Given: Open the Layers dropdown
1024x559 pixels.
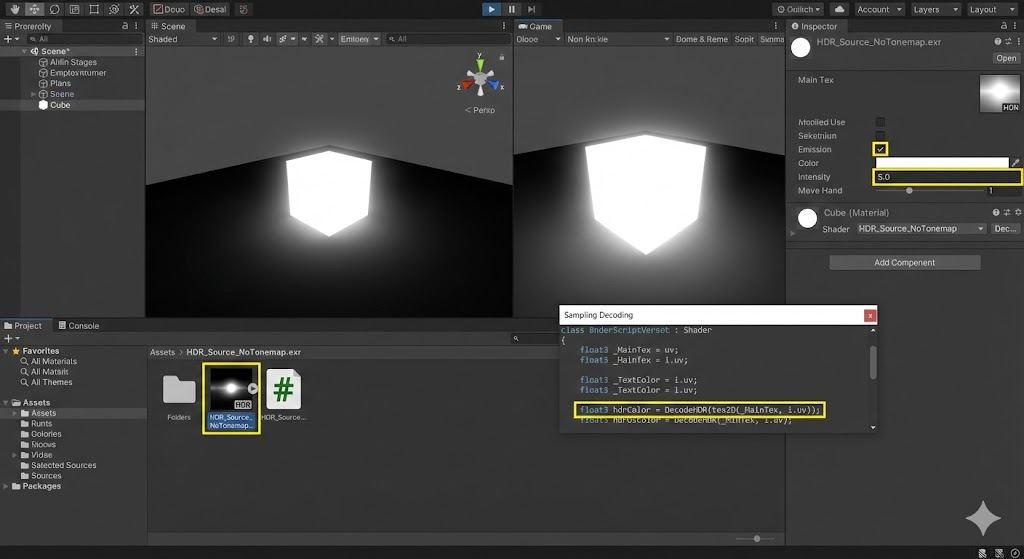Looking at the screenshot, I should (935, 9).
